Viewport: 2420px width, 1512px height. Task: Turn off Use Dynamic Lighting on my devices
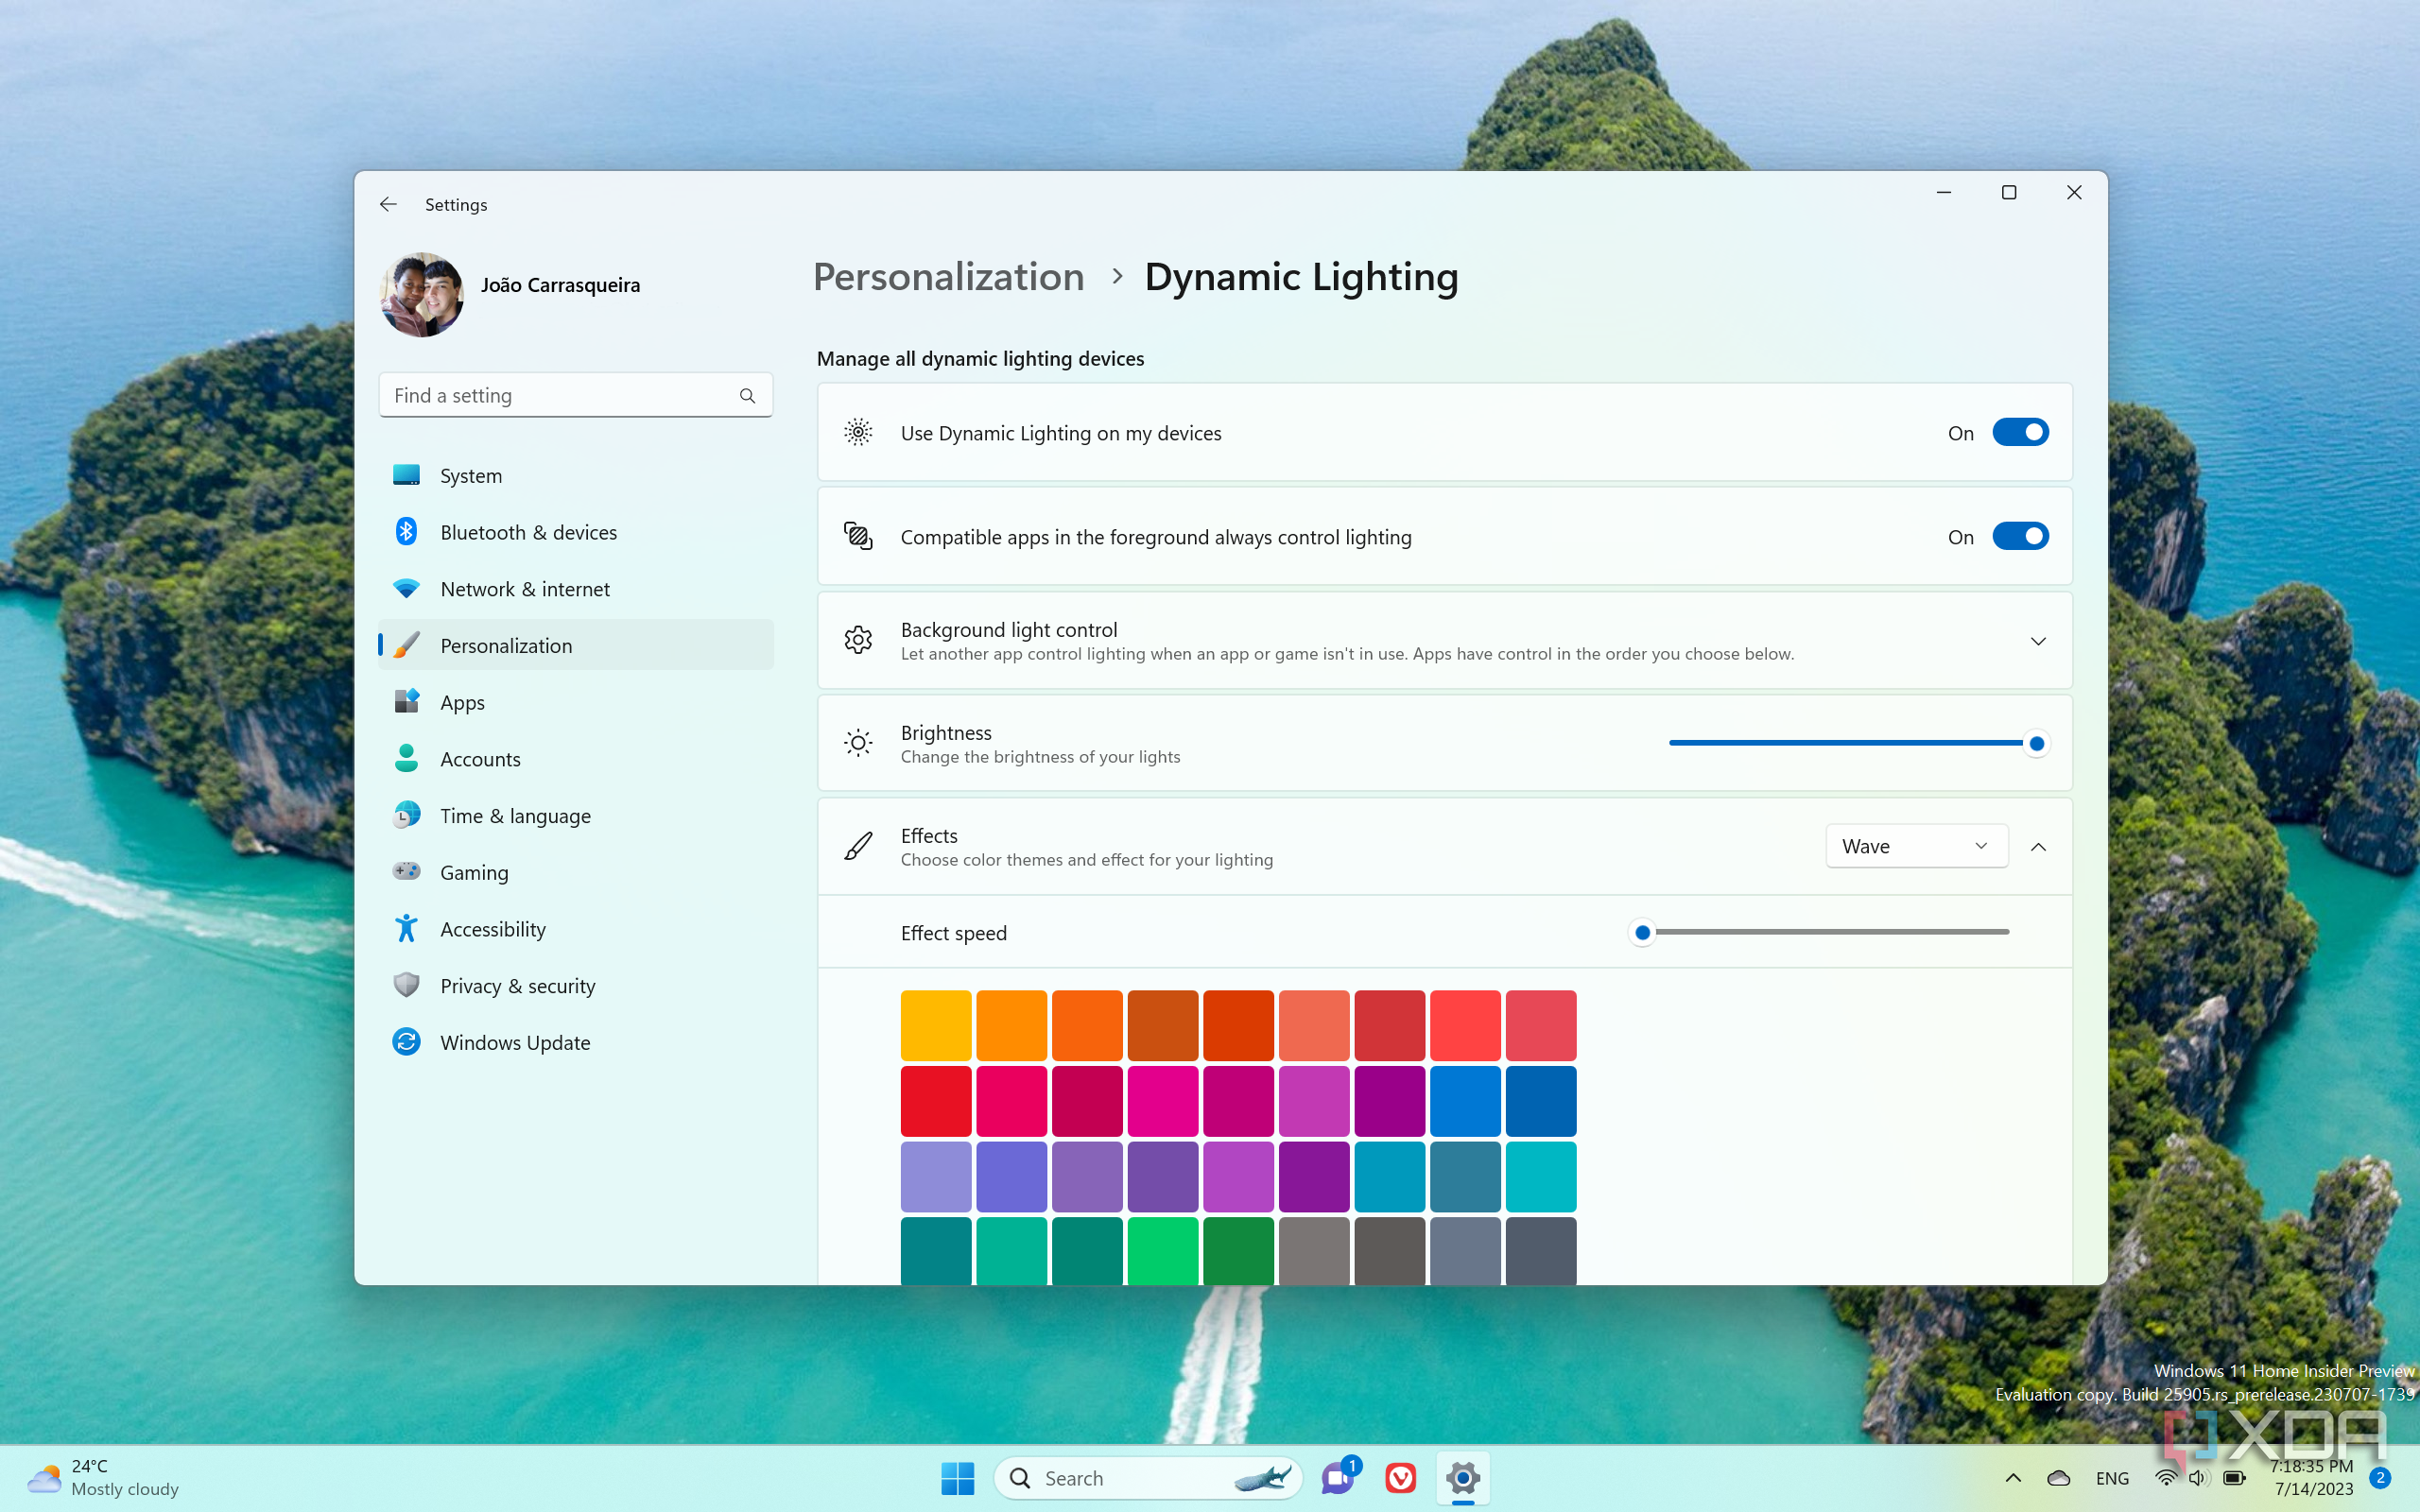[2020, 433]
